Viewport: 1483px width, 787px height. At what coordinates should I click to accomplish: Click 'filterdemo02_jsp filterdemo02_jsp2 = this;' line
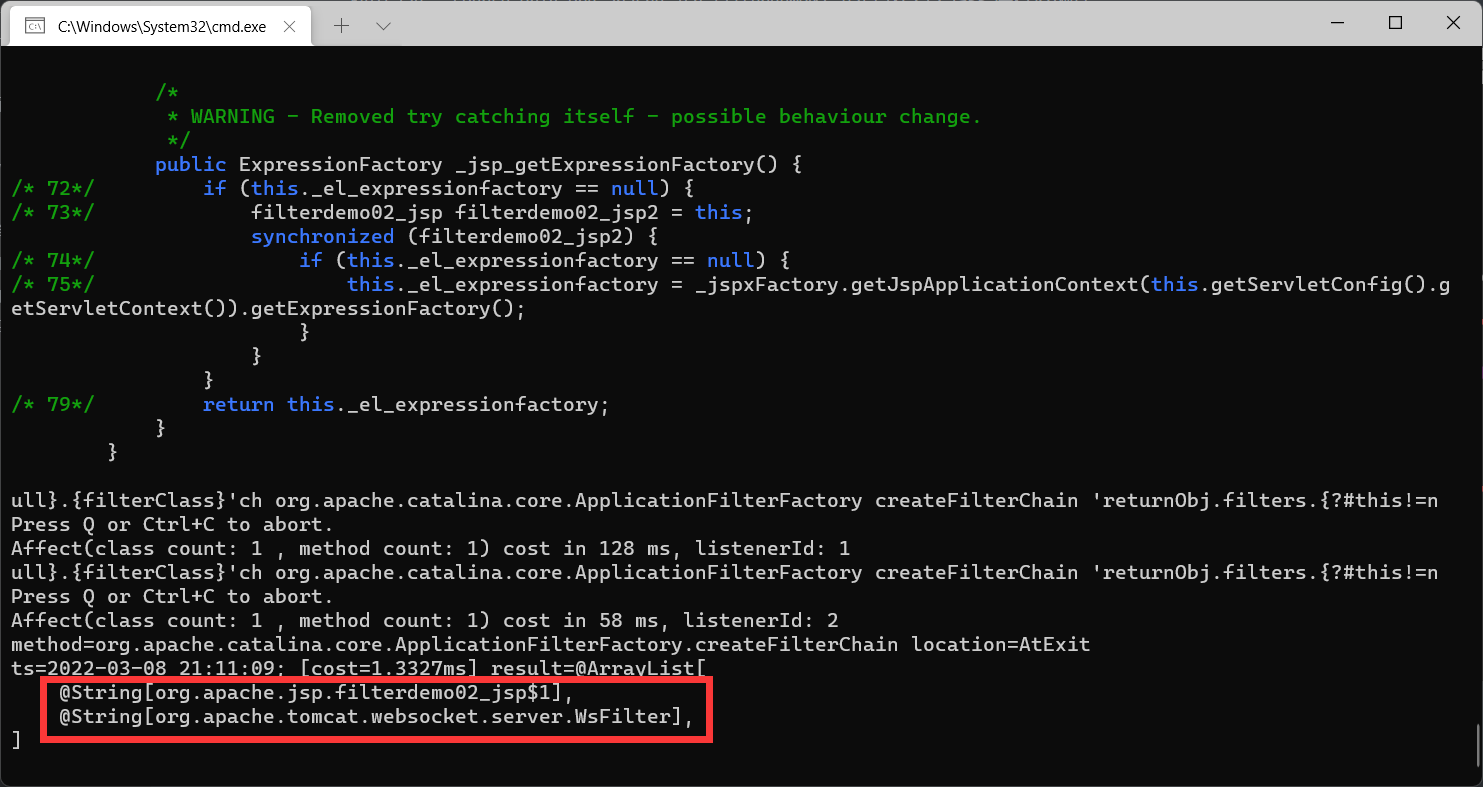tap(502, 213)
